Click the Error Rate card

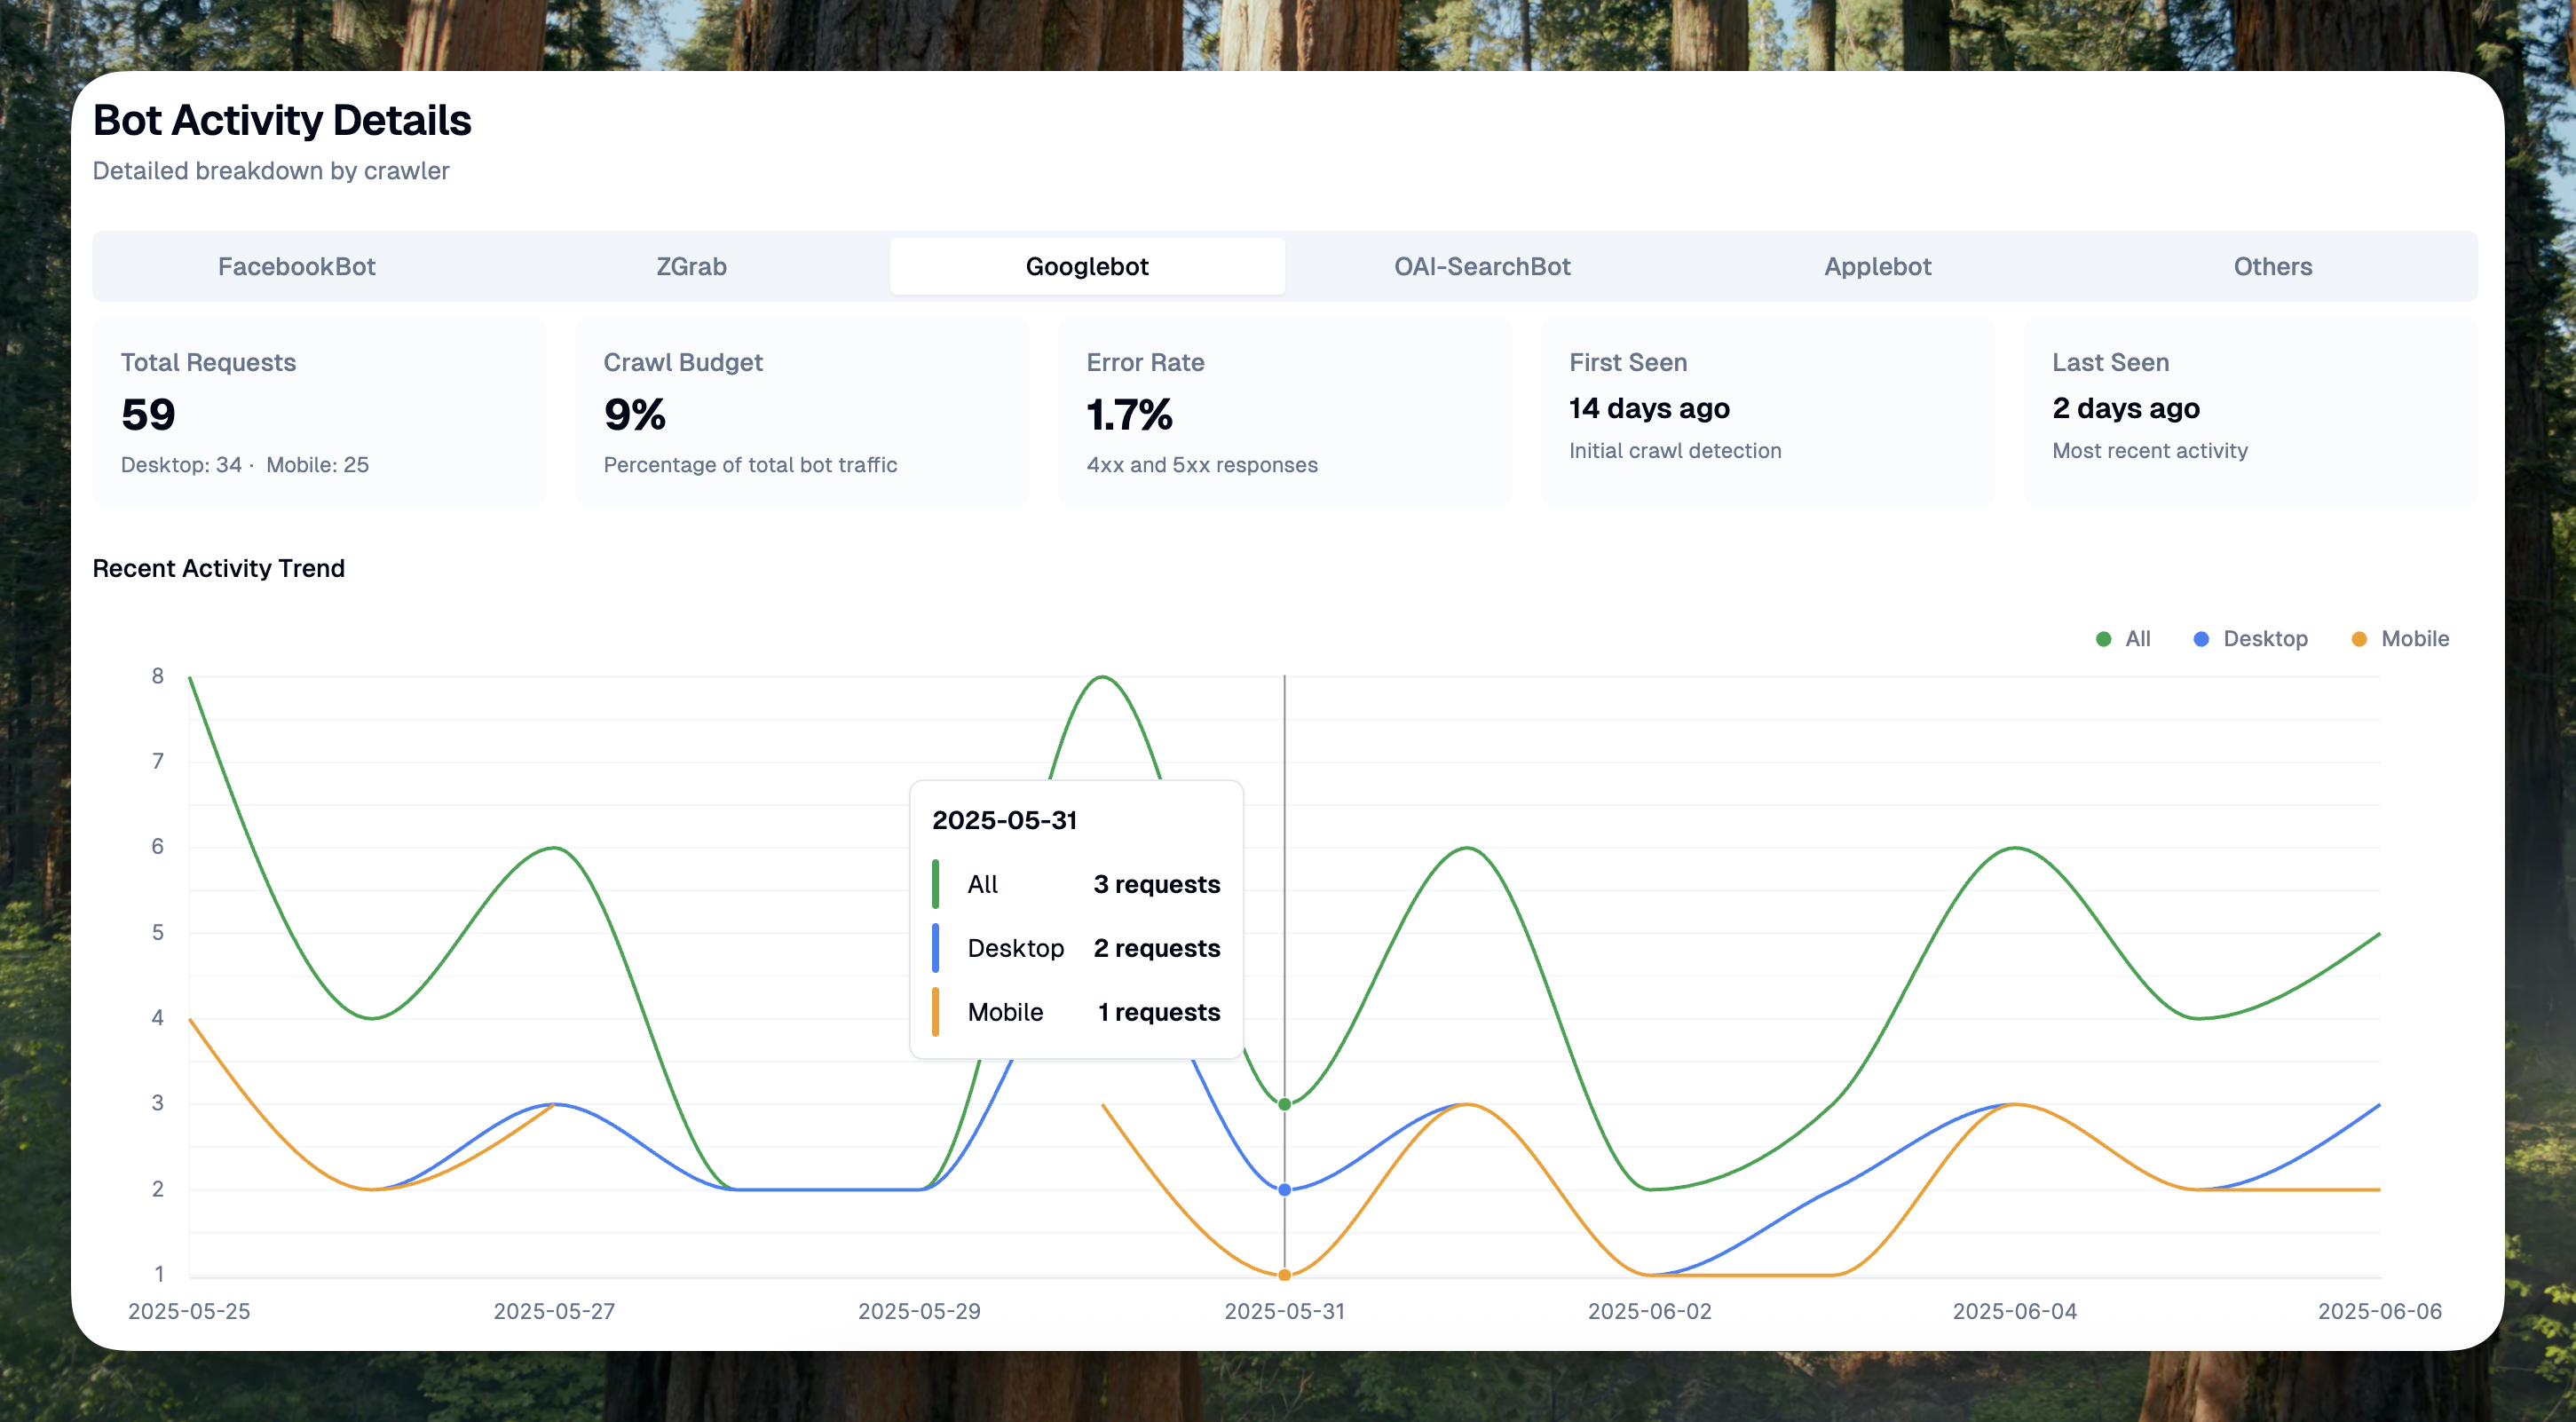1284,412
